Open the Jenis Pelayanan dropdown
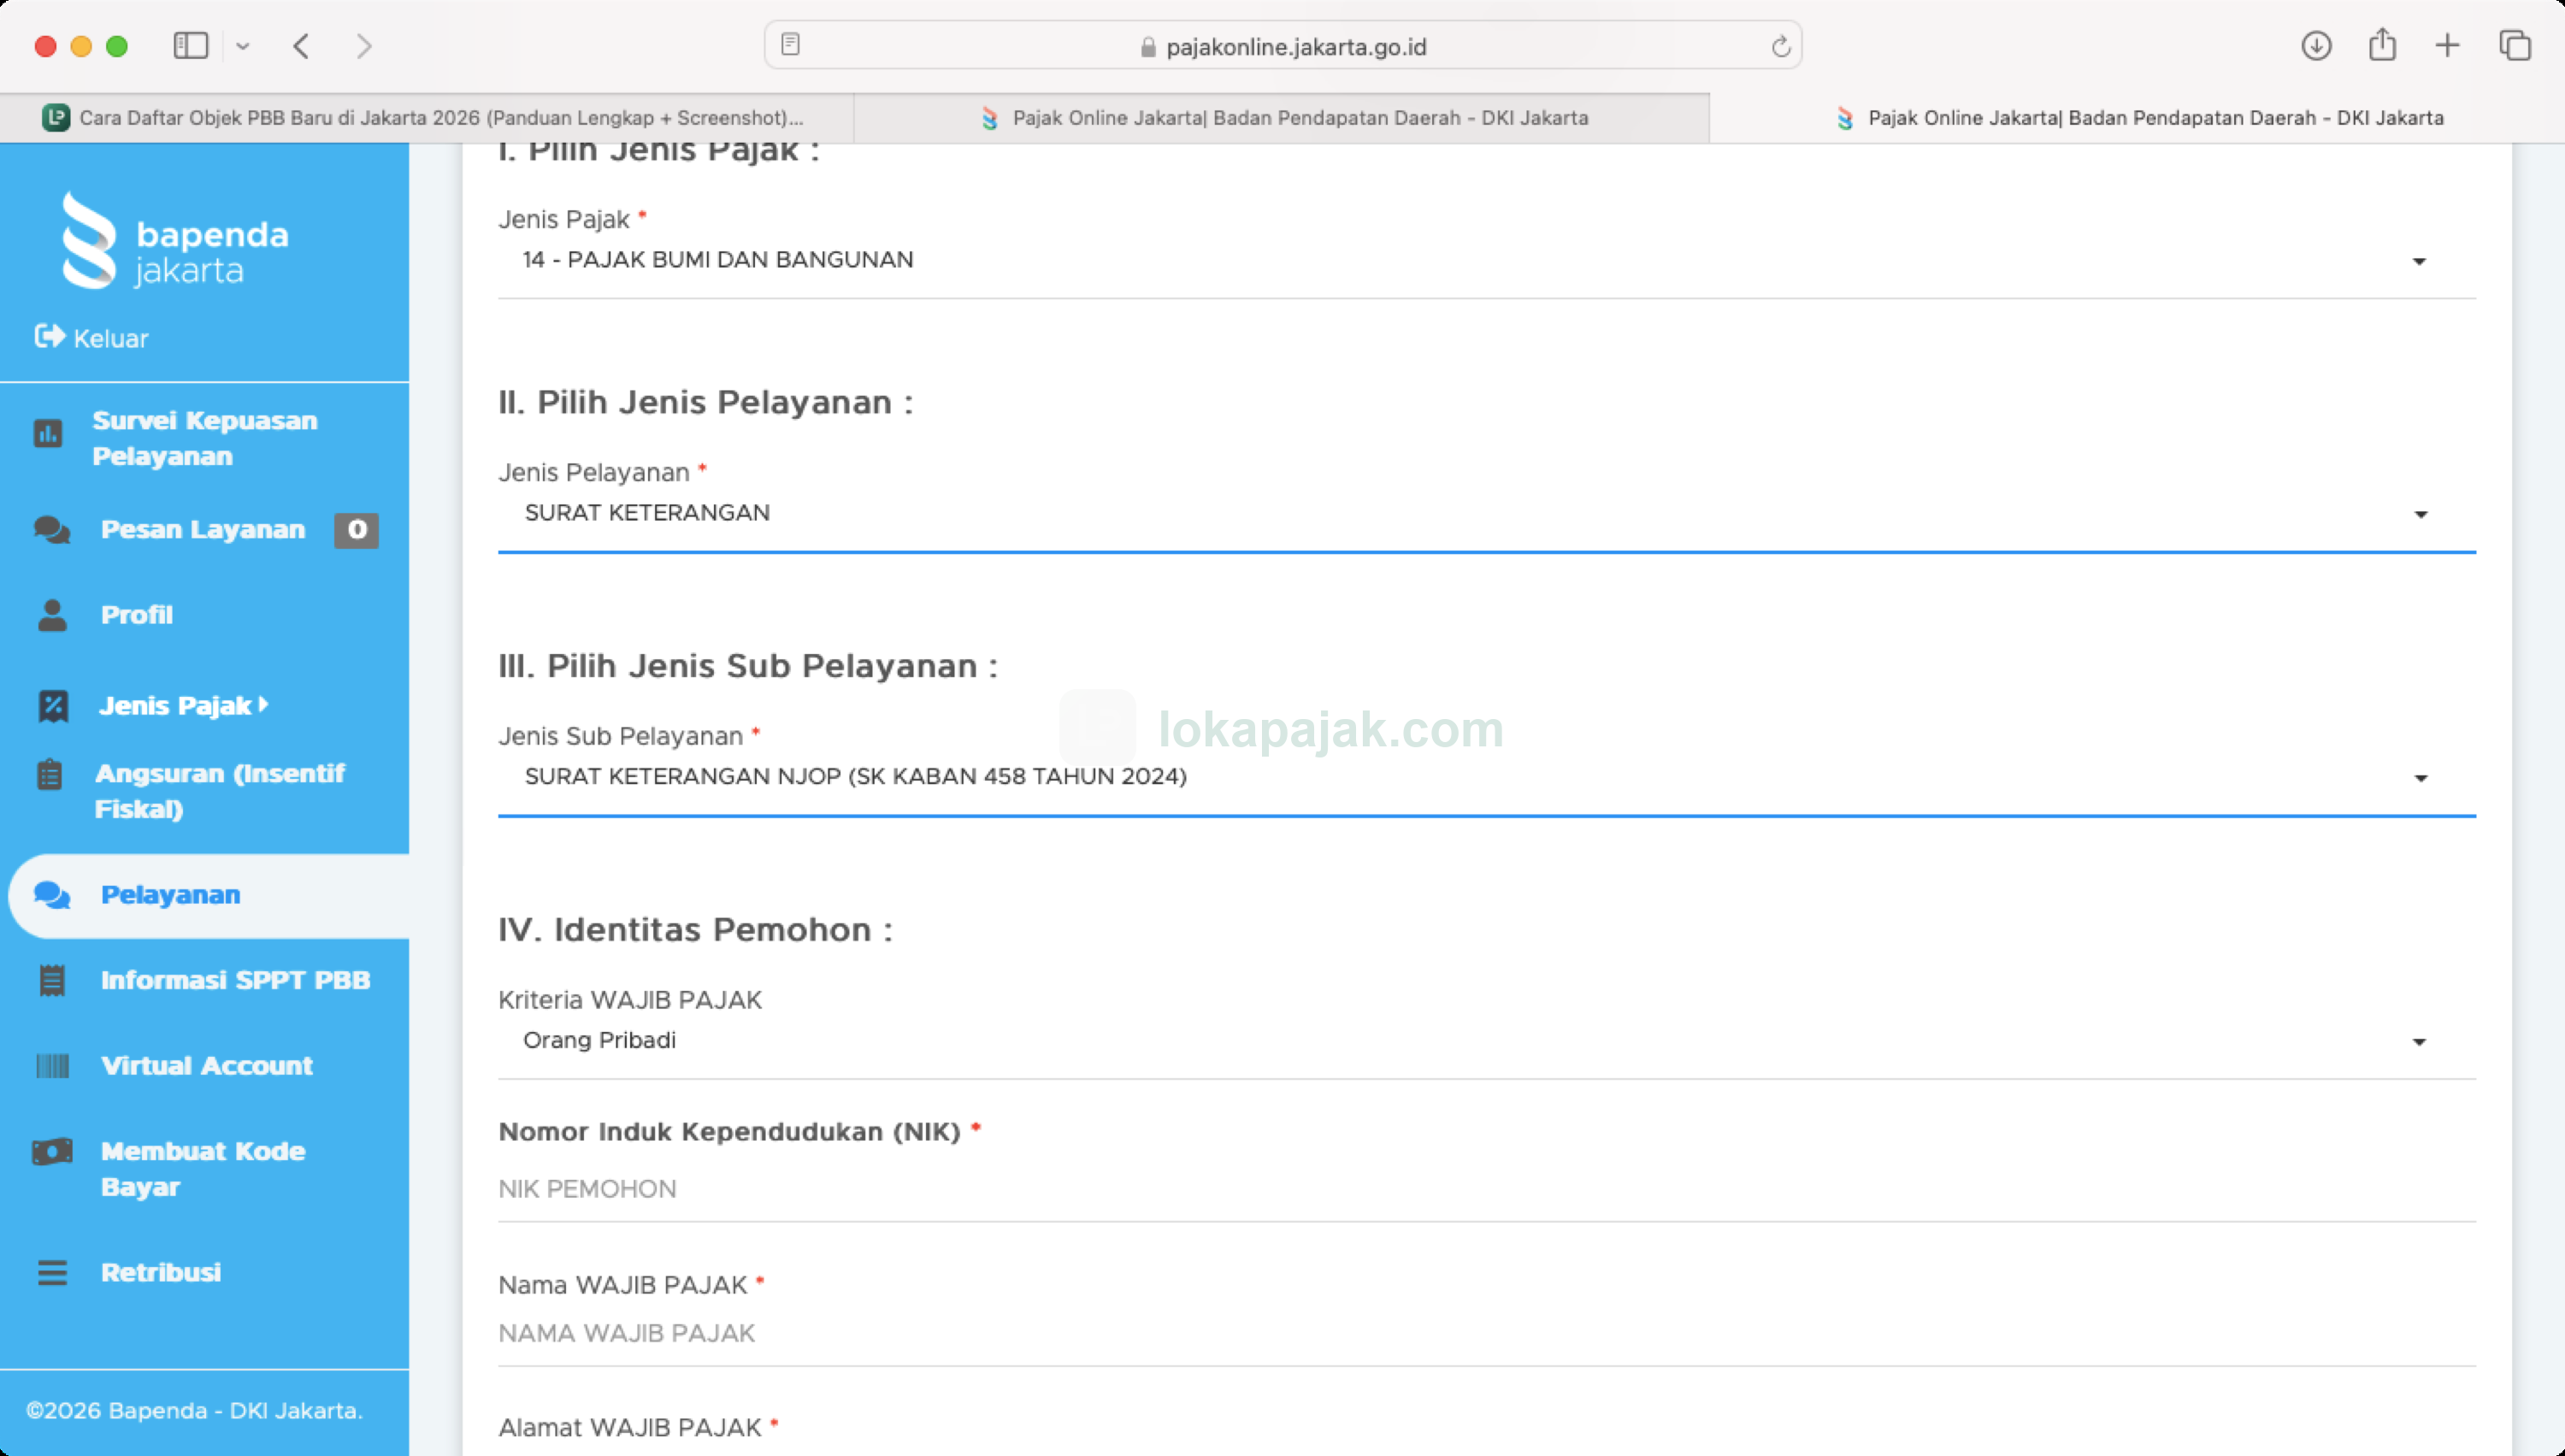2565x1456 pixels. point(1486,513)
